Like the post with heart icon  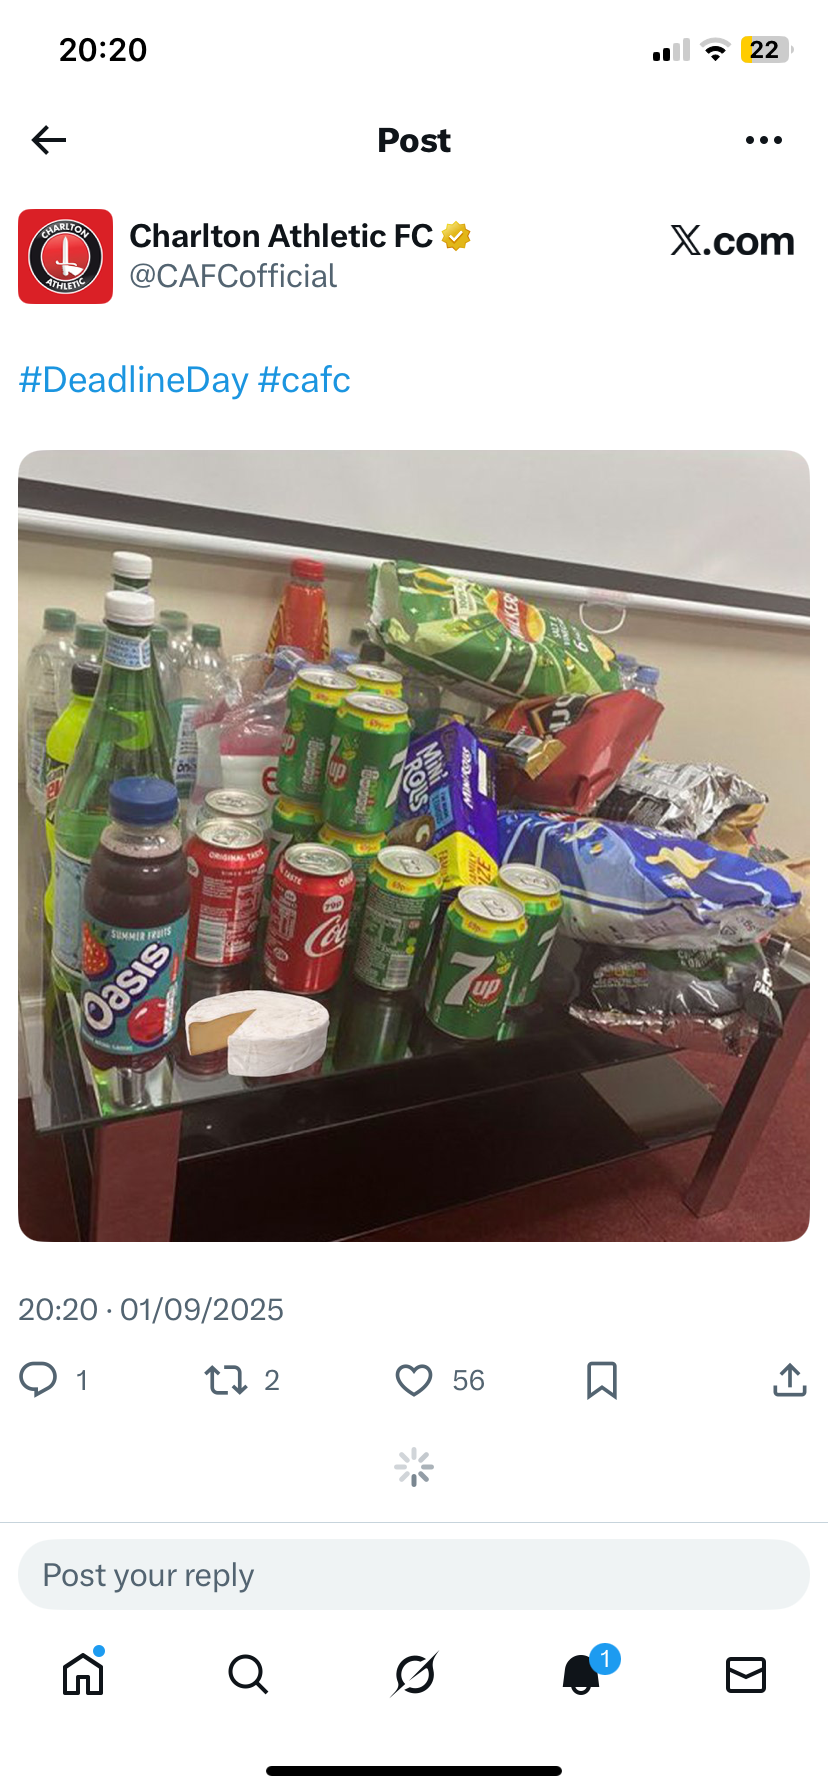point(414,1380)
